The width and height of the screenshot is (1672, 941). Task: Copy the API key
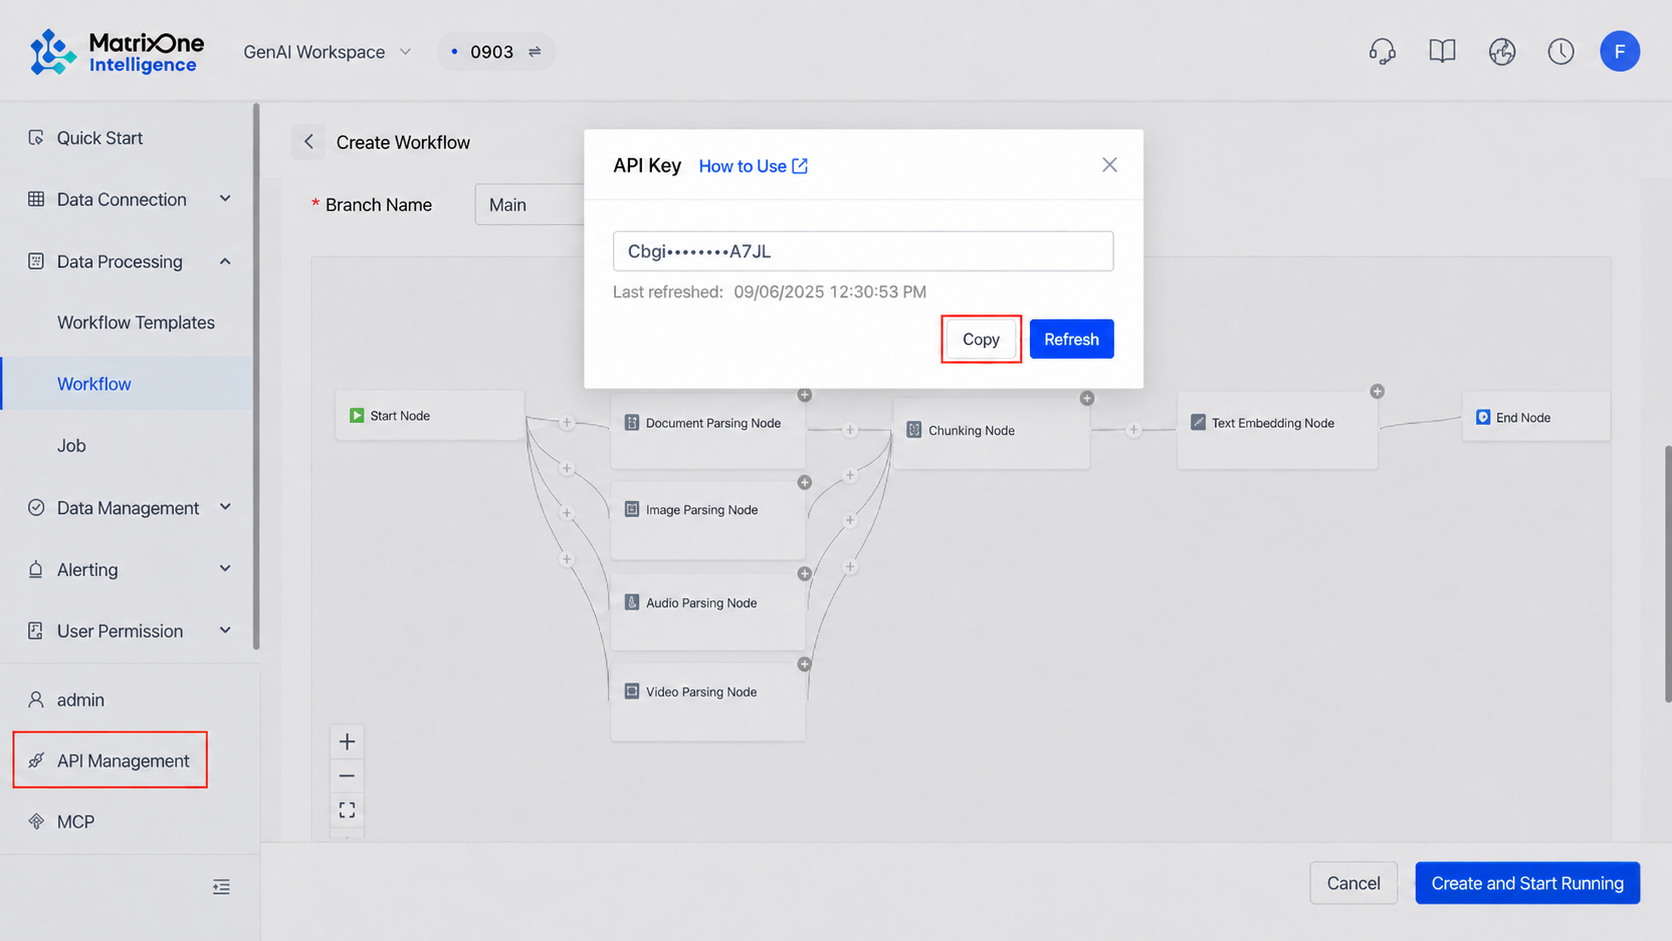(x=981, y=339)
